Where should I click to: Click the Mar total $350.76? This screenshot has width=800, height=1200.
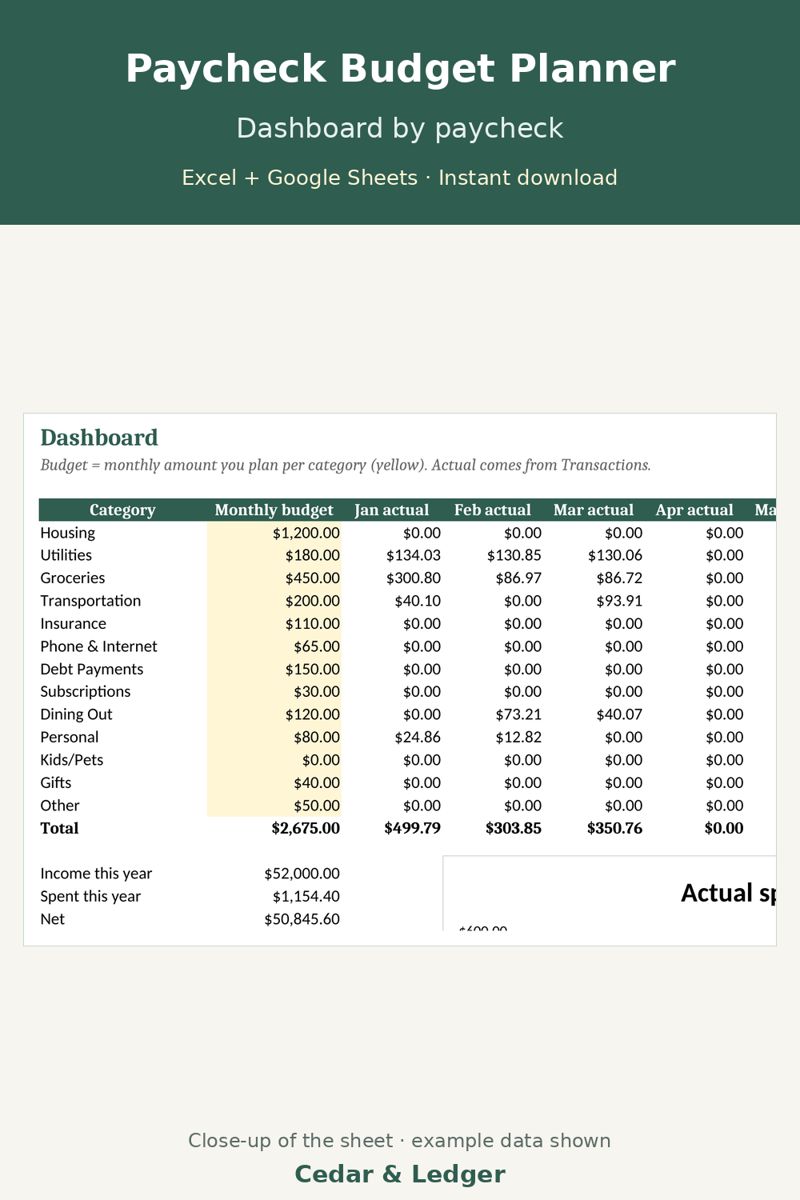[615, 828]
